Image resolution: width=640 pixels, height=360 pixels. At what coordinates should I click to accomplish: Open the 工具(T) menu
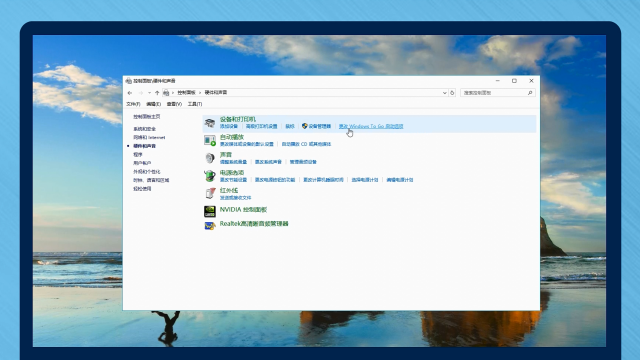pyautogui.click(x=195, y=104)
